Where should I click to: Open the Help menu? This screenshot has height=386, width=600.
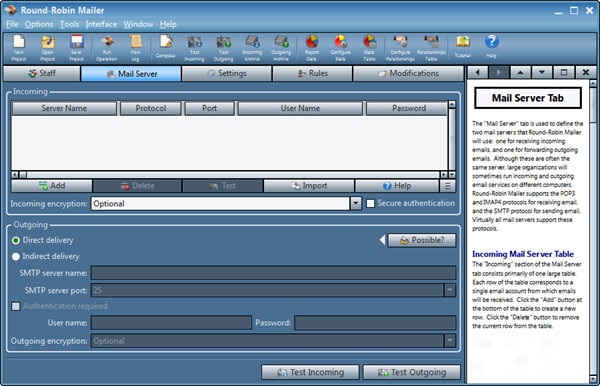click(168, 24)
